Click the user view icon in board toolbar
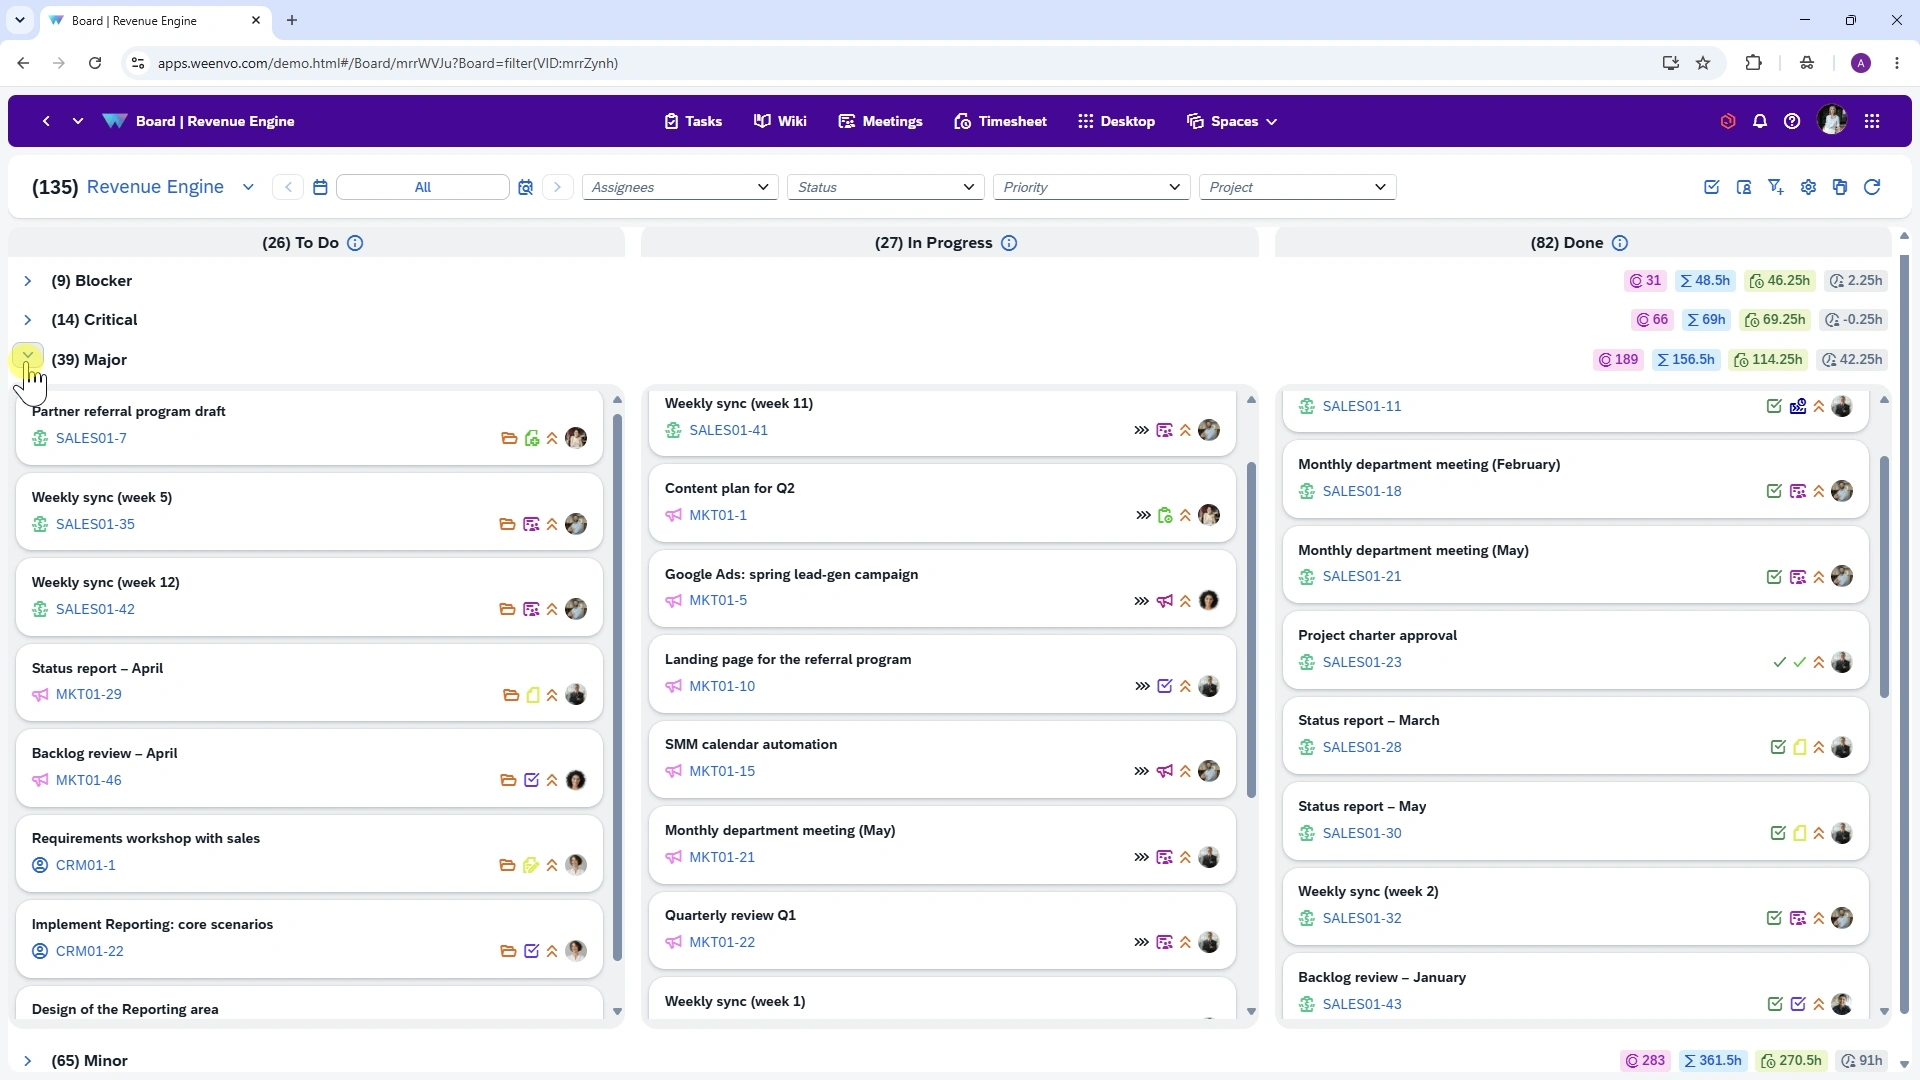The width and height of the screenshot is (1920, 1080). [1744, 187]
